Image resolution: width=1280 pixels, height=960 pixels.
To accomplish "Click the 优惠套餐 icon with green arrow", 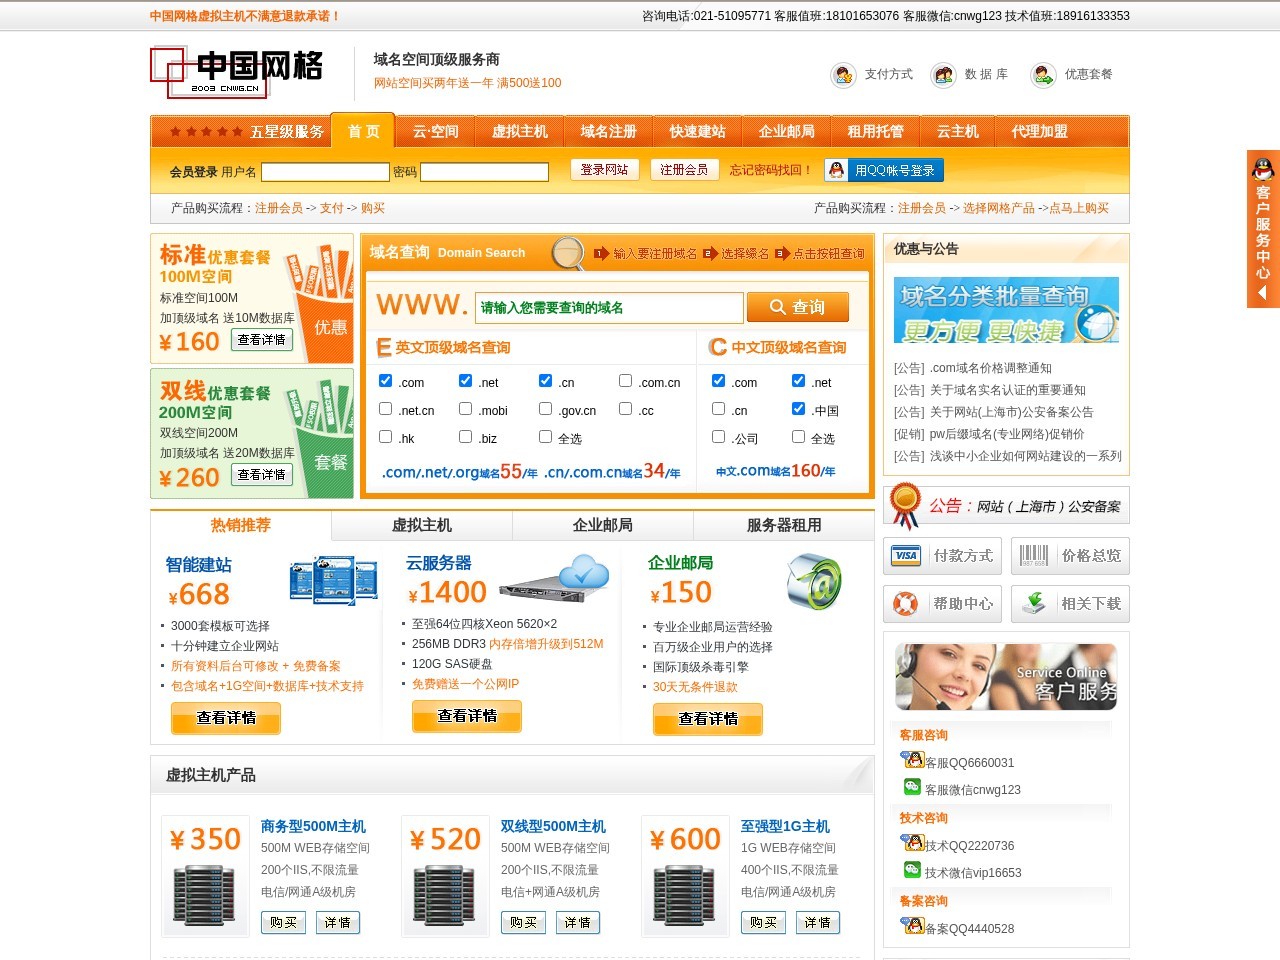I will pyautogui.click(x=1042, y=75).
